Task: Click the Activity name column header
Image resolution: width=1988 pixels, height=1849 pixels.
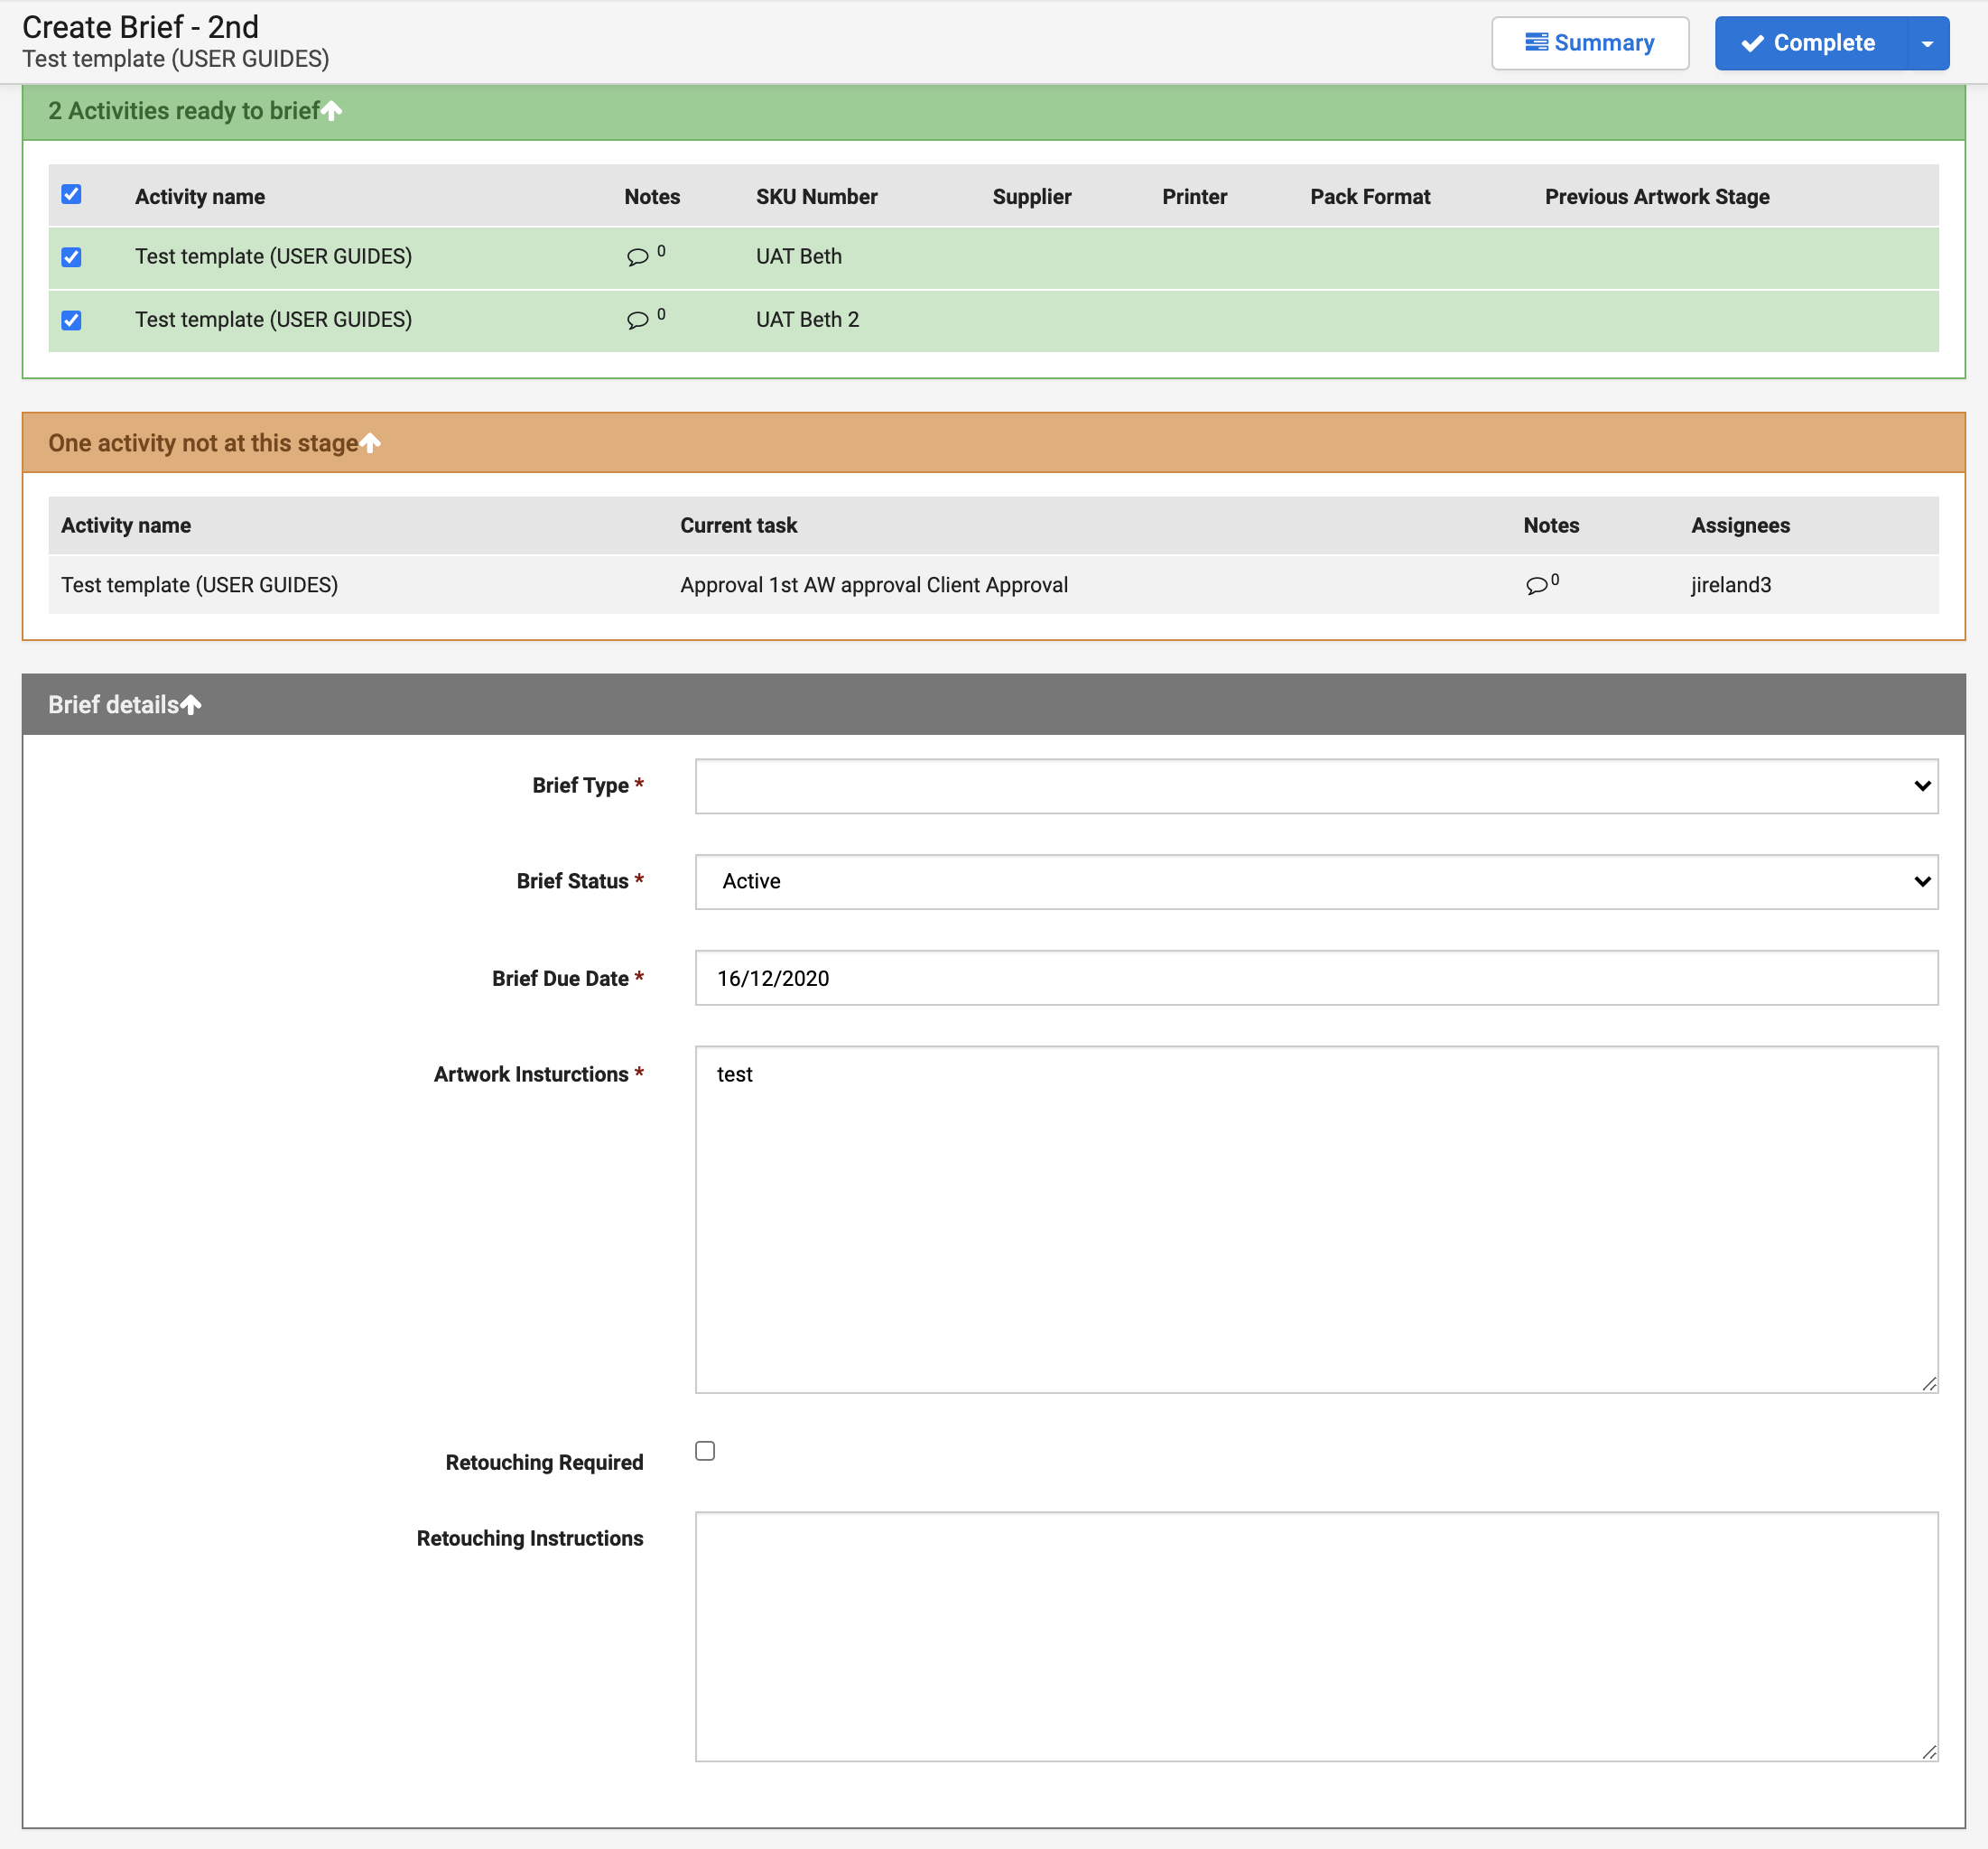Action: point(200,197)
